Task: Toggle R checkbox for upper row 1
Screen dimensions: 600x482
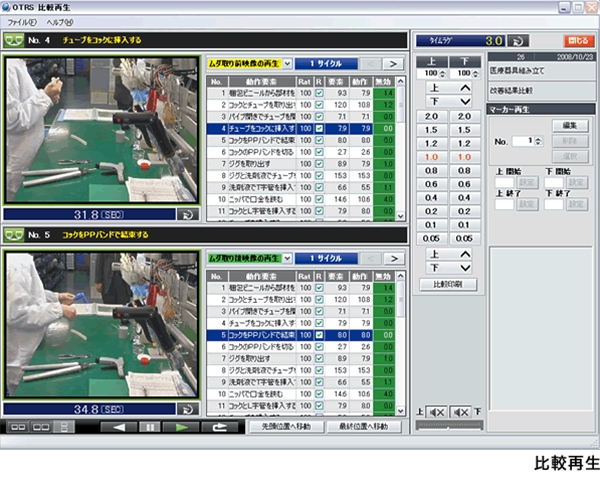Action: tap(319, 93)
